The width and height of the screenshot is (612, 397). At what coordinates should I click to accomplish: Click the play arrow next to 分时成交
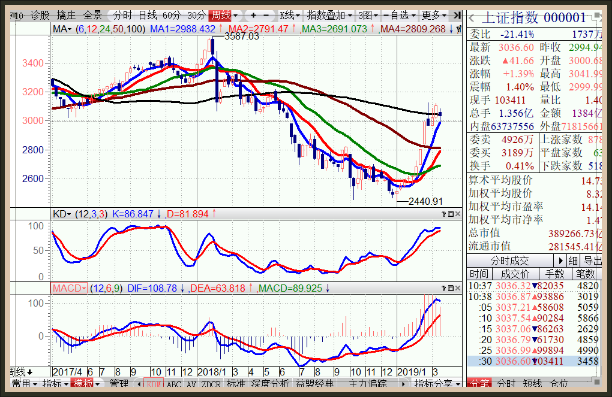coord(560,260)
